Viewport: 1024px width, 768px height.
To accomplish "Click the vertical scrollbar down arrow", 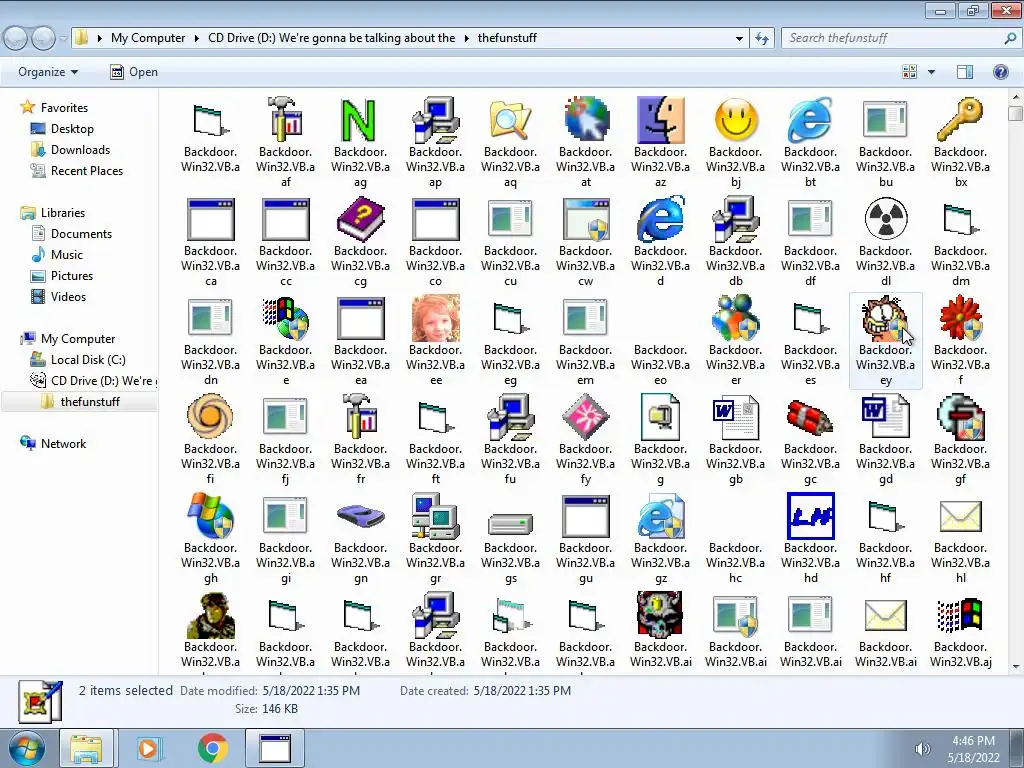I will [x=1016, y=667].
